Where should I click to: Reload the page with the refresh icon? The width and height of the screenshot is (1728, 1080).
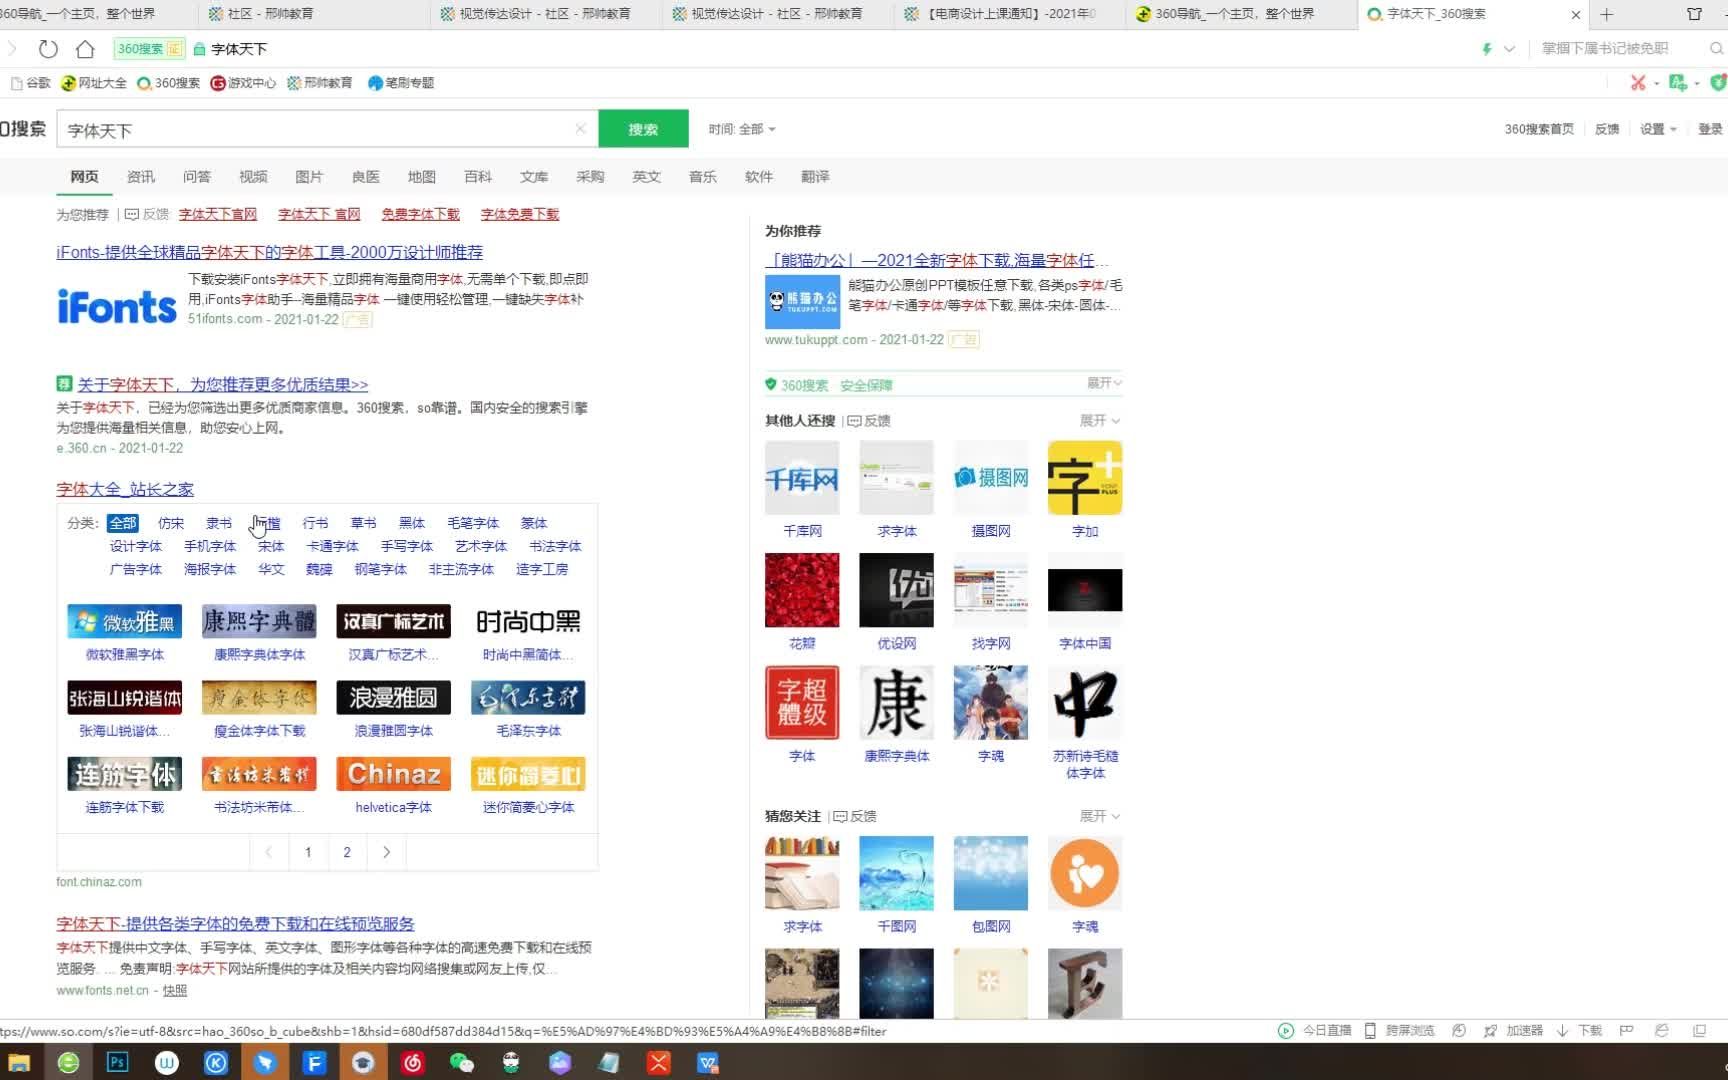(48, 48)
